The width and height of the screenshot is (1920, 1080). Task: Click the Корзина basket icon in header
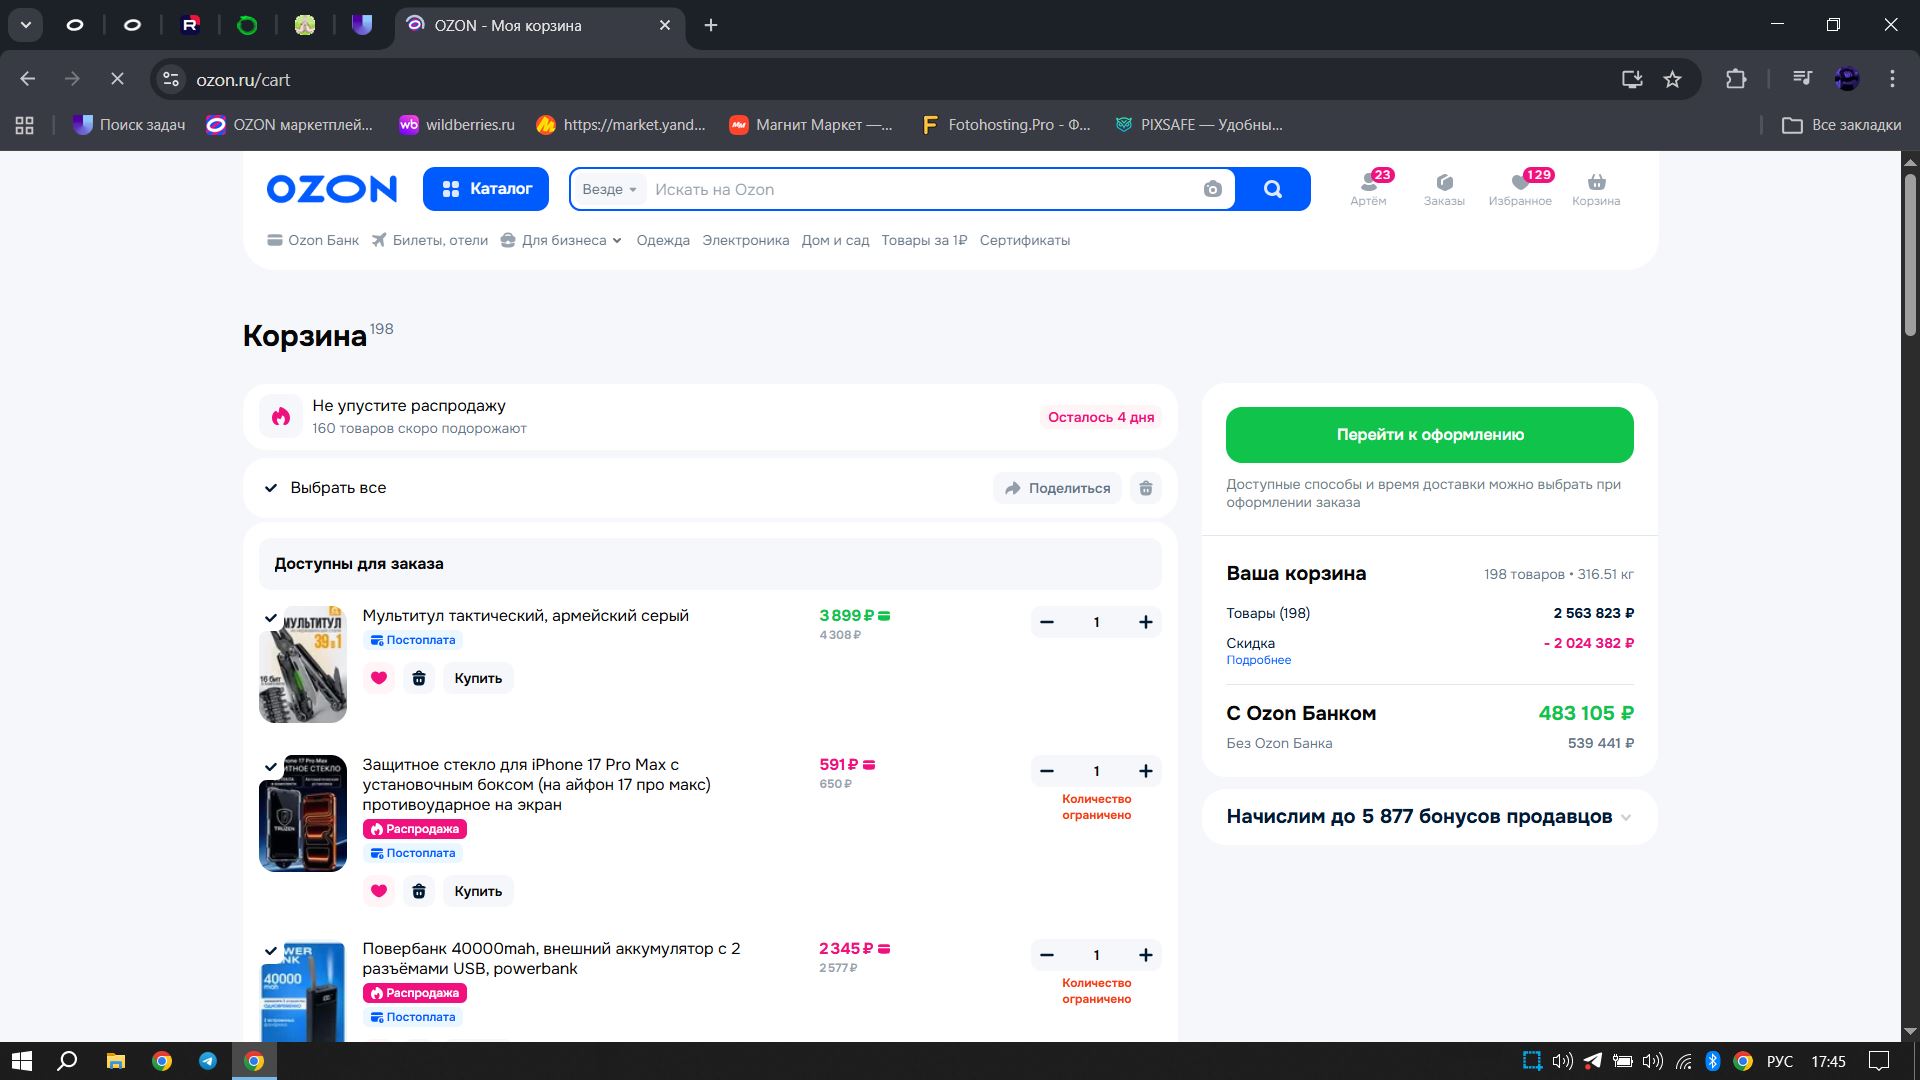(1596, 183)
